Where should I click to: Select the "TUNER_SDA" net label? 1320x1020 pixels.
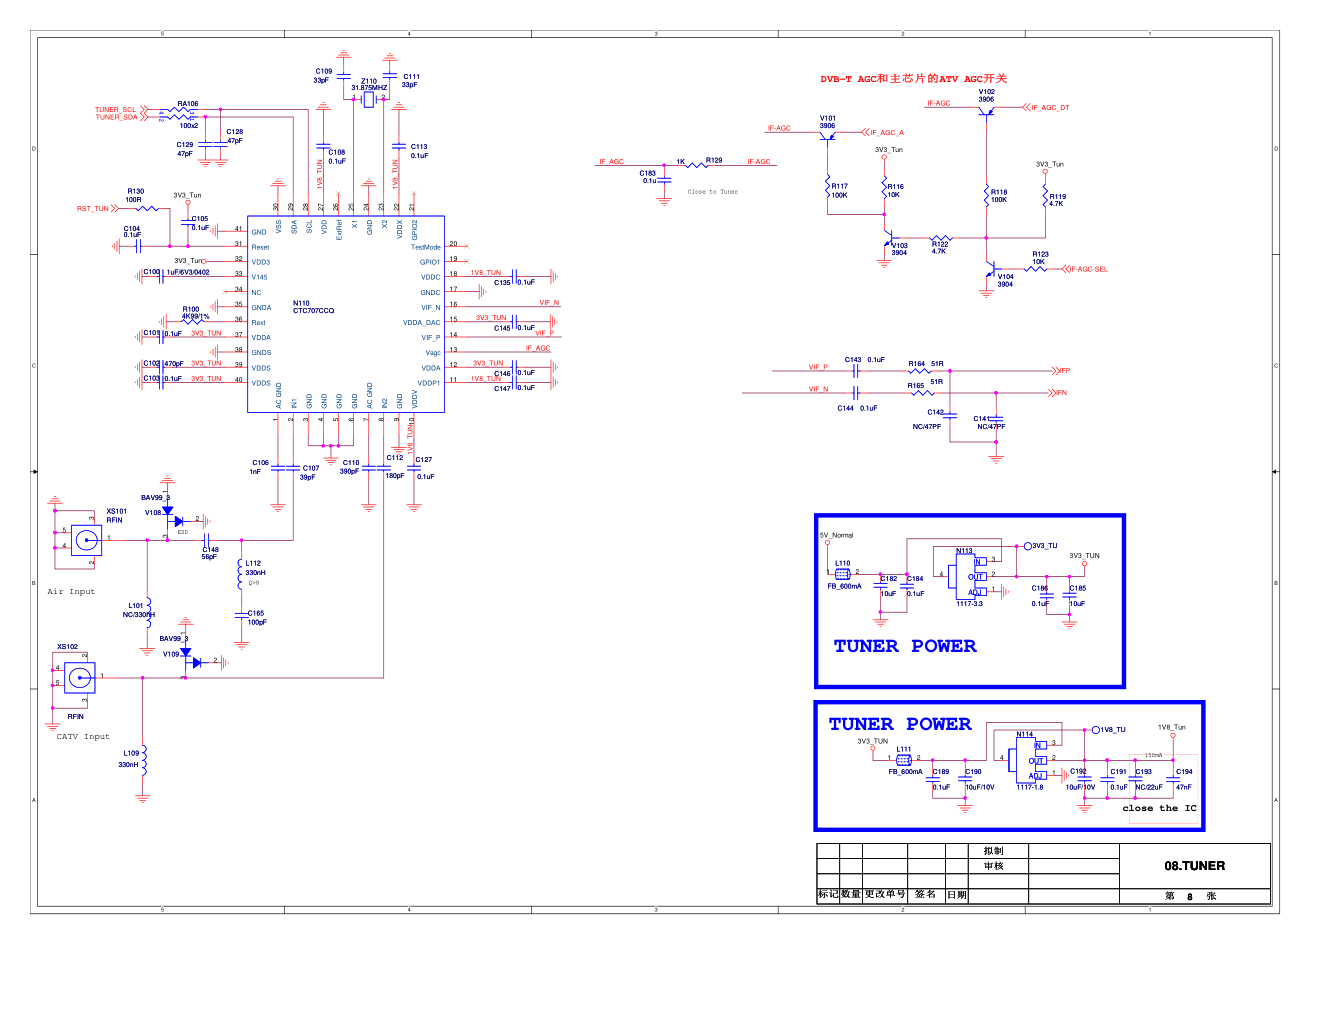click(116, 118)
